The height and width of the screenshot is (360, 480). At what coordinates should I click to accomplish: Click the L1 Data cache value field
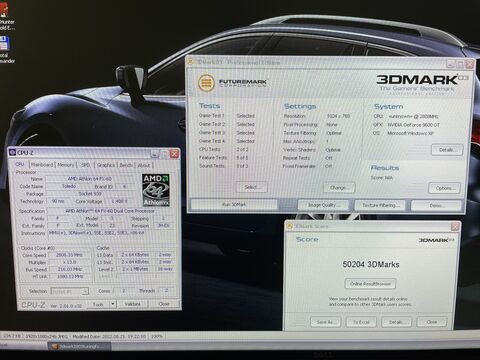click(135, 255)
